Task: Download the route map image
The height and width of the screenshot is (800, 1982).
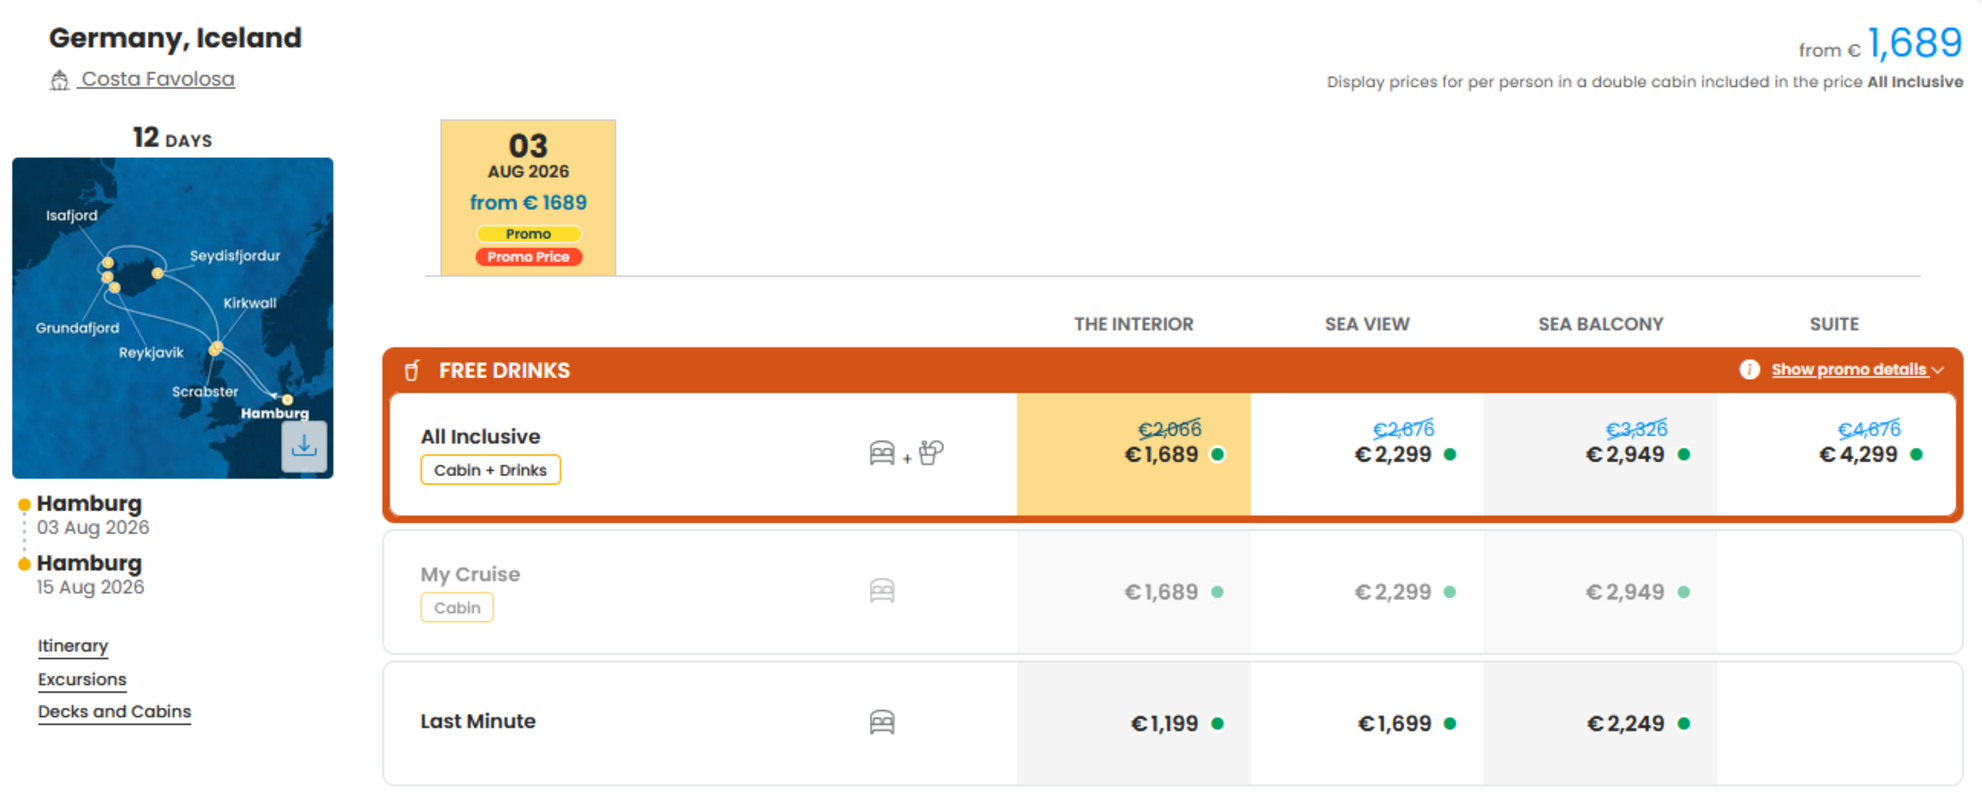Action: coord(304,446)
